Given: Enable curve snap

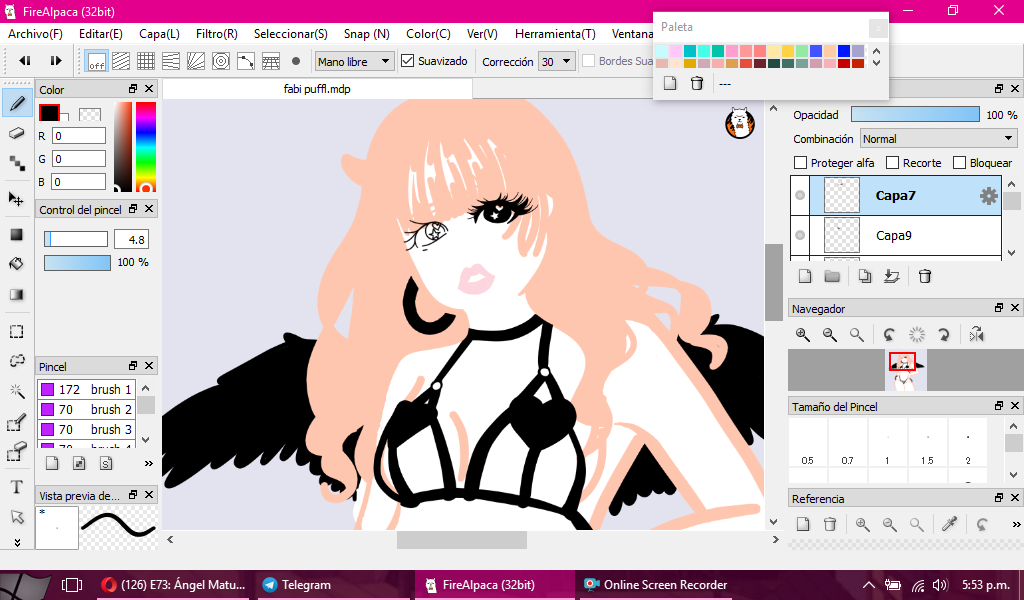Looking at the screenshot, I should [x=246, y=61].
